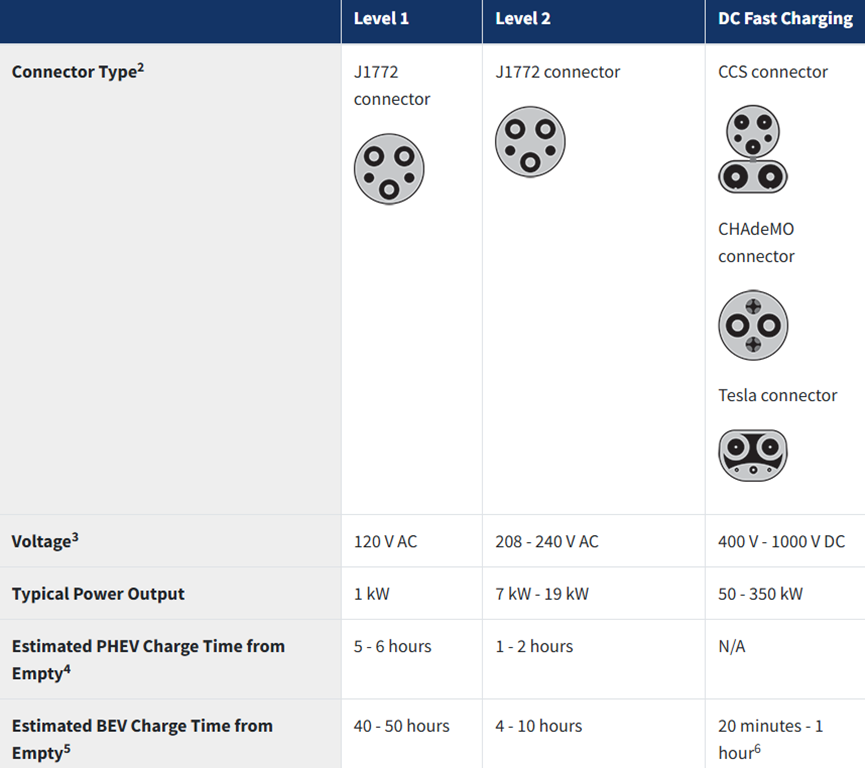Open footnote 4 after PHEV Charge Time
Screen dimensions: 865x768
(x=66, y=669)
